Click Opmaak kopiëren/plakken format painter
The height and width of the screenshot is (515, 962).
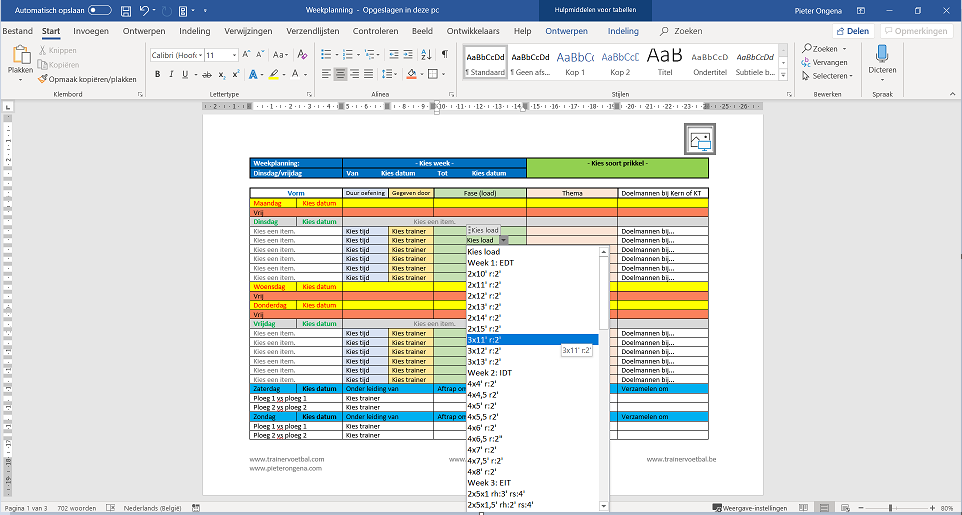tap(87, 79)
